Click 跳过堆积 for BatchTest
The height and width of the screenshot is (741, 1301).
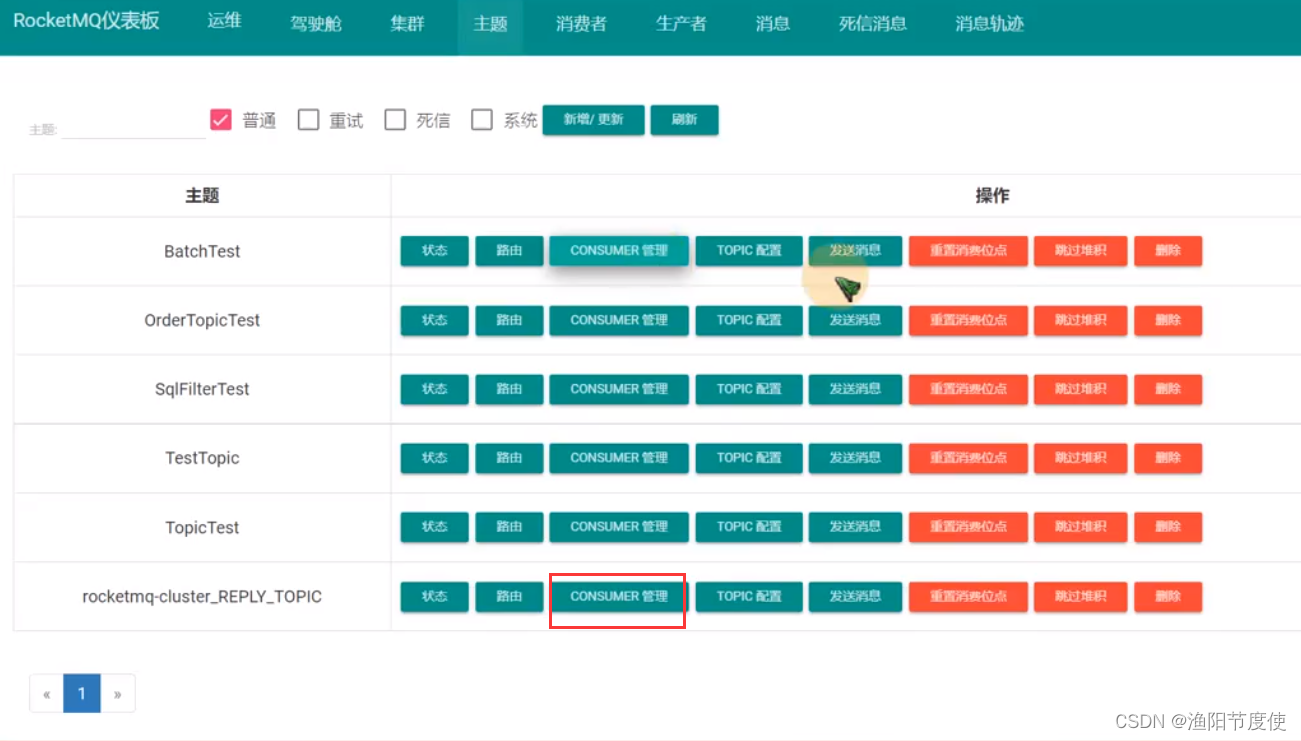1080,251
